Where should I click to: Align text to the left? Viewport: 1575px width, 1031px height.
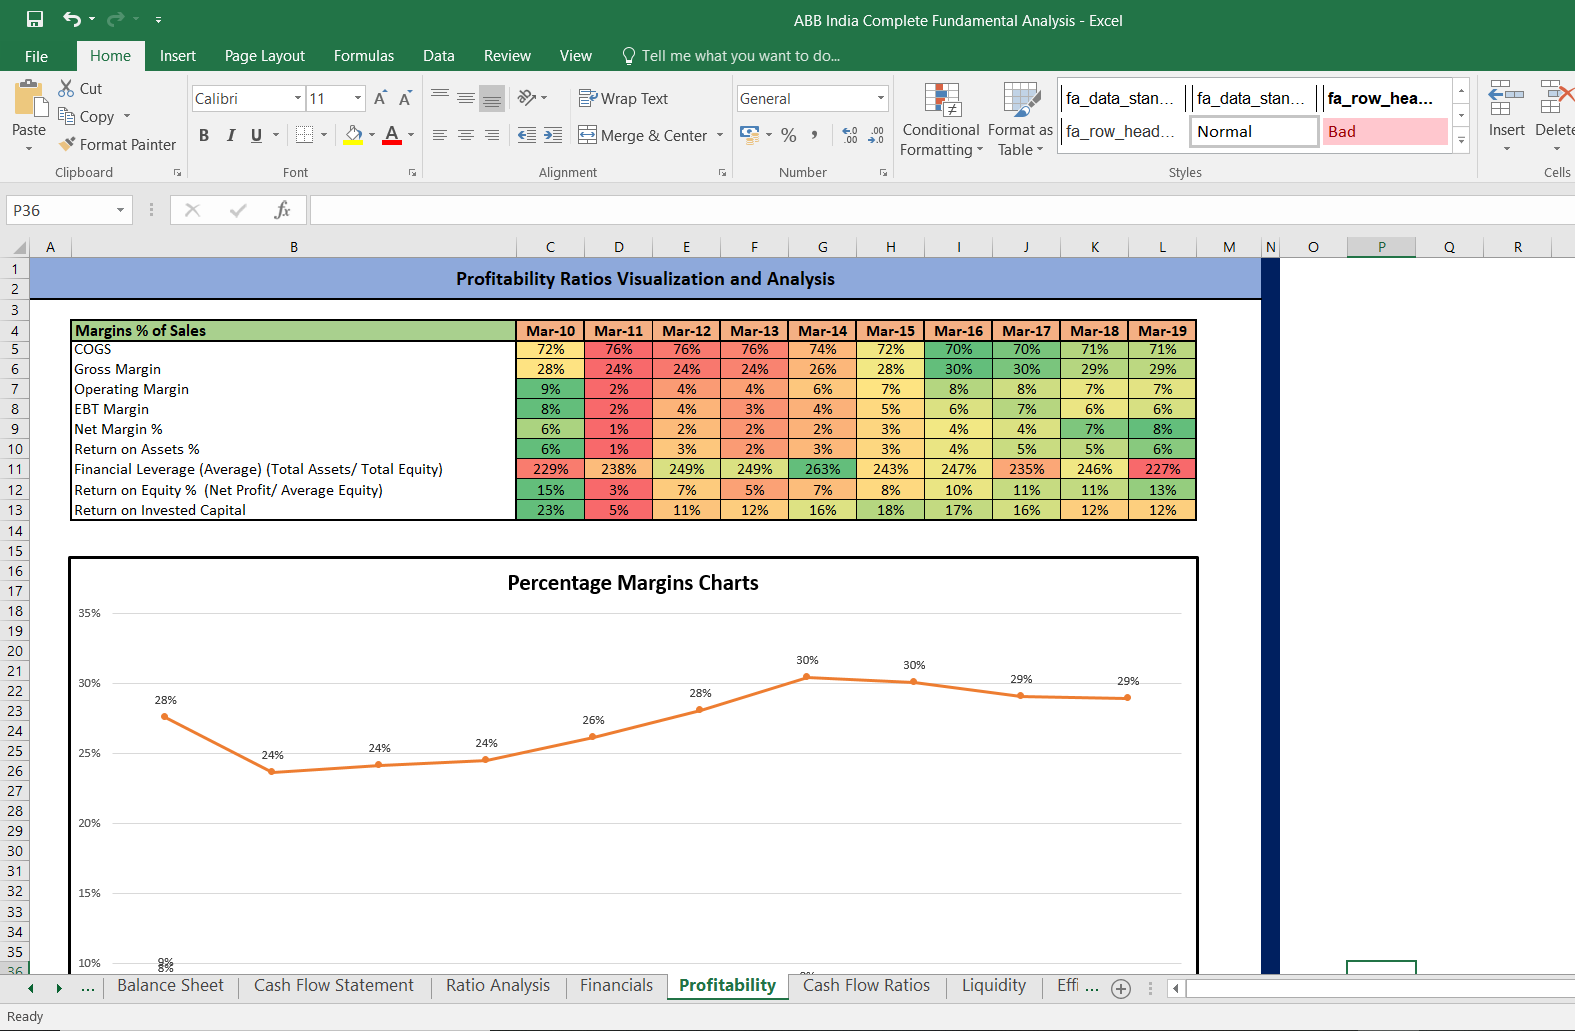[440, 135]
